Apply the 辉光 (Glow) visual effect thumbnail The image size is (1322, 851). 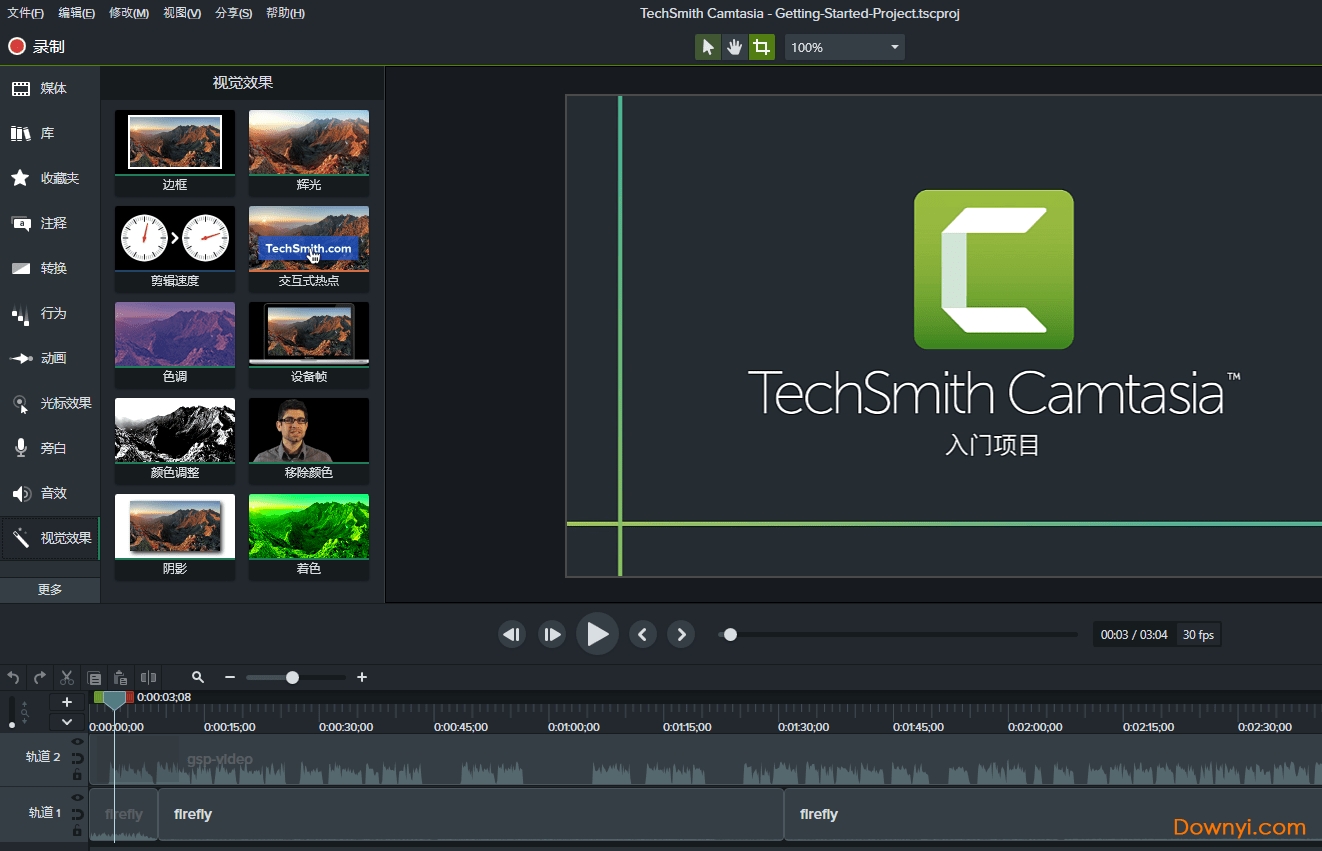[x=308, y=141]
